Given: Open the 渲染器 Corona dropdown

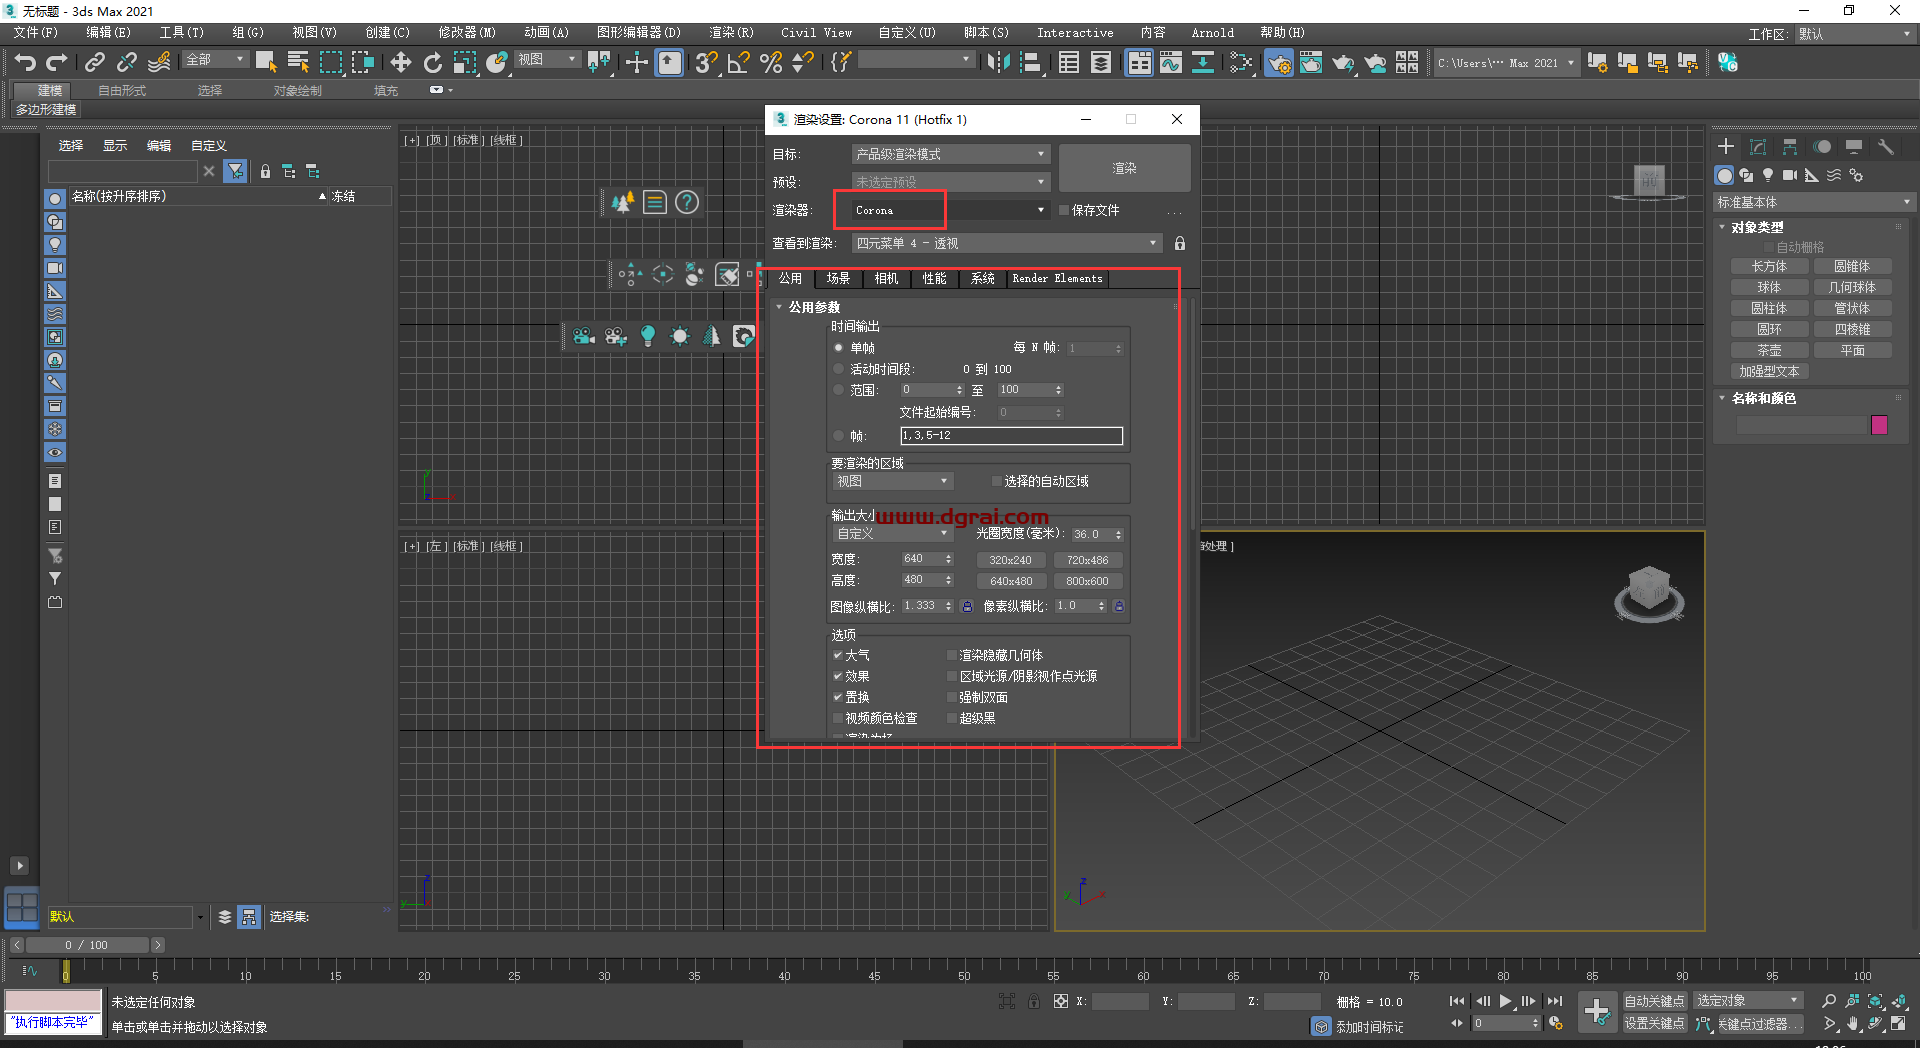Looking at the screenshot, I should pos(950,210).
